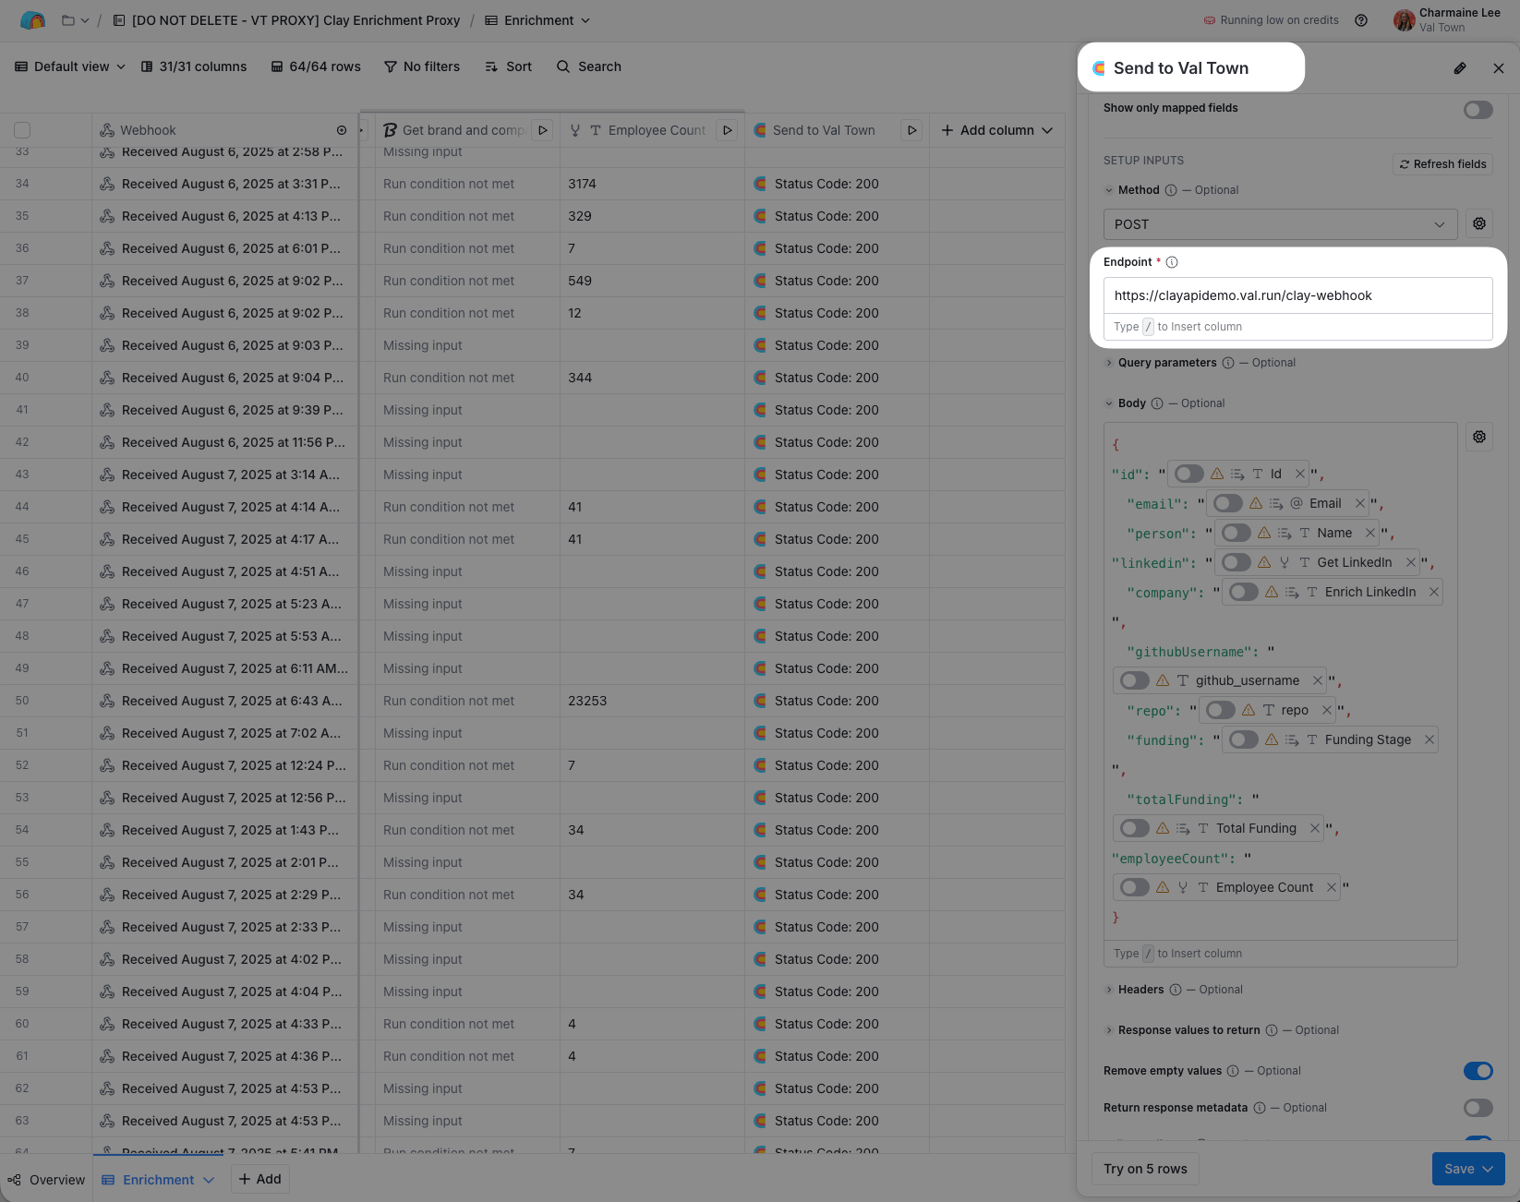The height and width of the screenshot is (1202, 1520).
Task: Click the Charmaine Lee profile avatar
Action: 1404,20
